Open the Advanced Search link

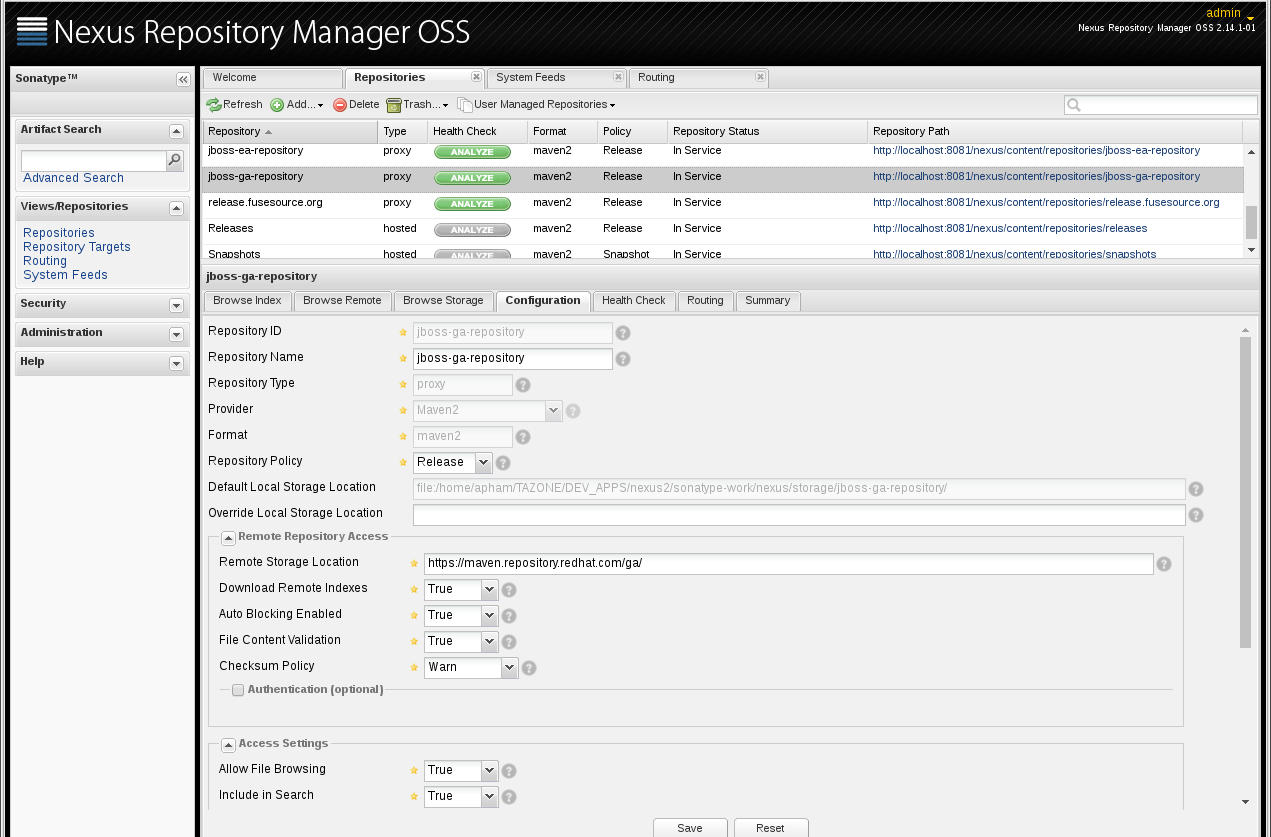pos(73,178)
